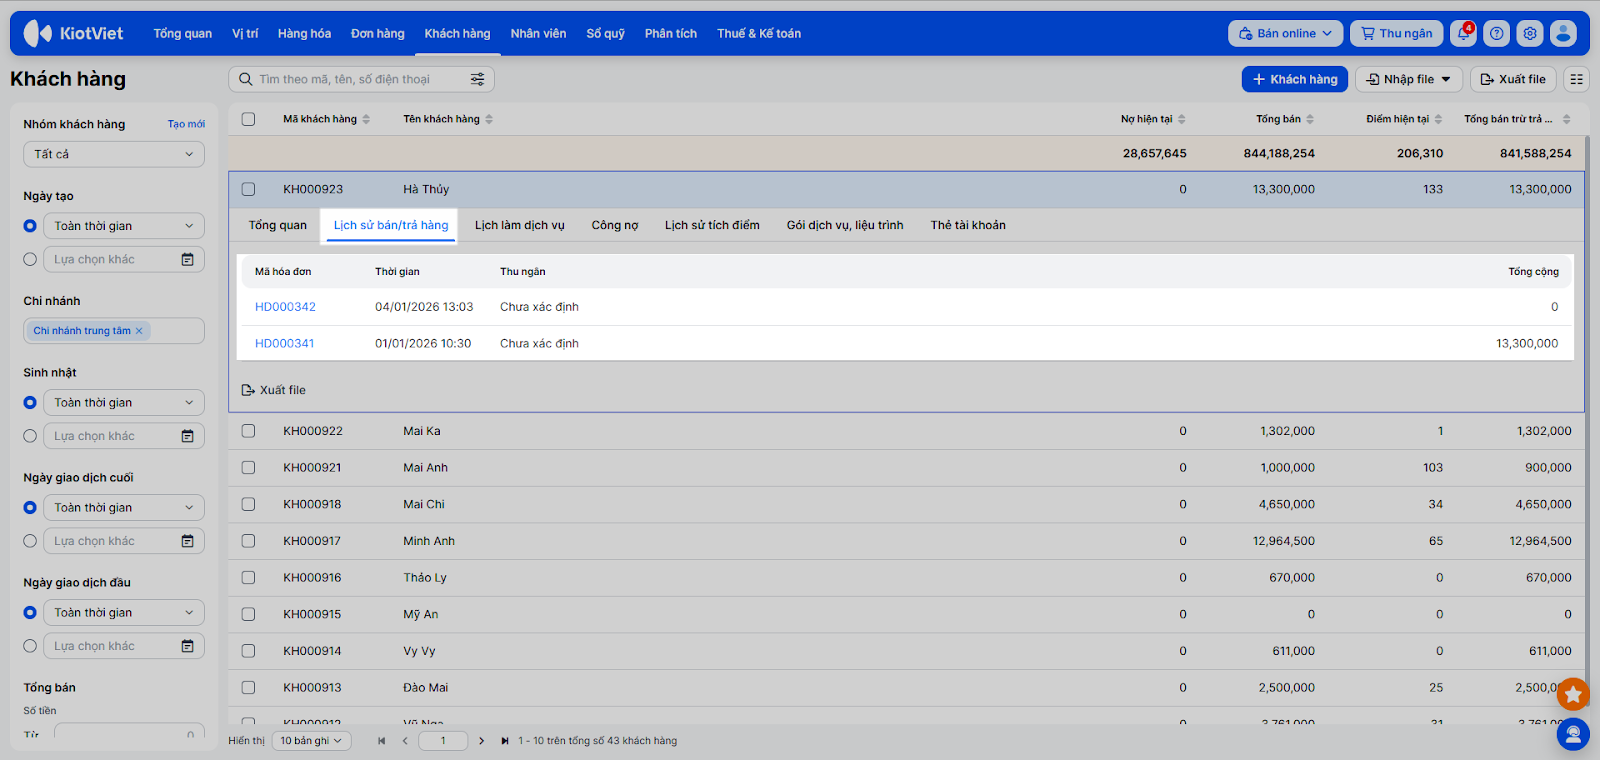The image size is (1600, 760).
Task: Change the 10 bản ghi page size
Action: (x=311, y=741)
